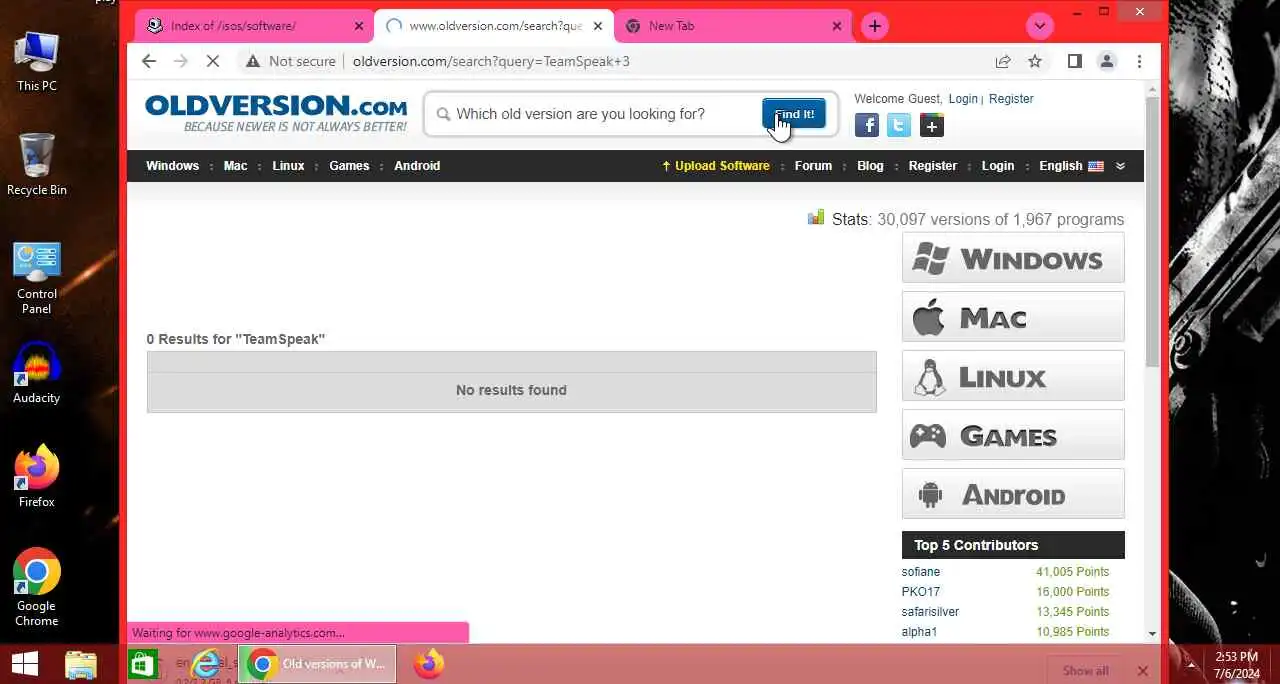This screenshot has height=684, width=1280.
Task: Open the Chrome side panel icon
Action: (1075, 61)
